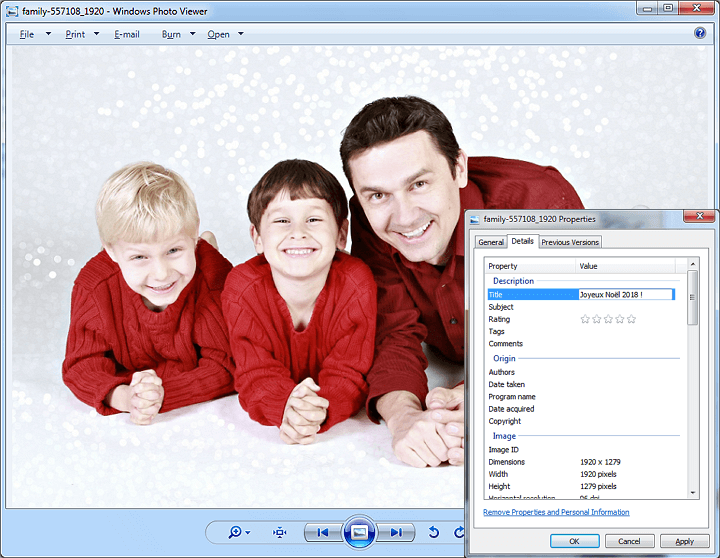Viewport: 720px width, 558px height.
Task: Confirm with the OK button
Action: pyautogui.click(x=574, y=541)
